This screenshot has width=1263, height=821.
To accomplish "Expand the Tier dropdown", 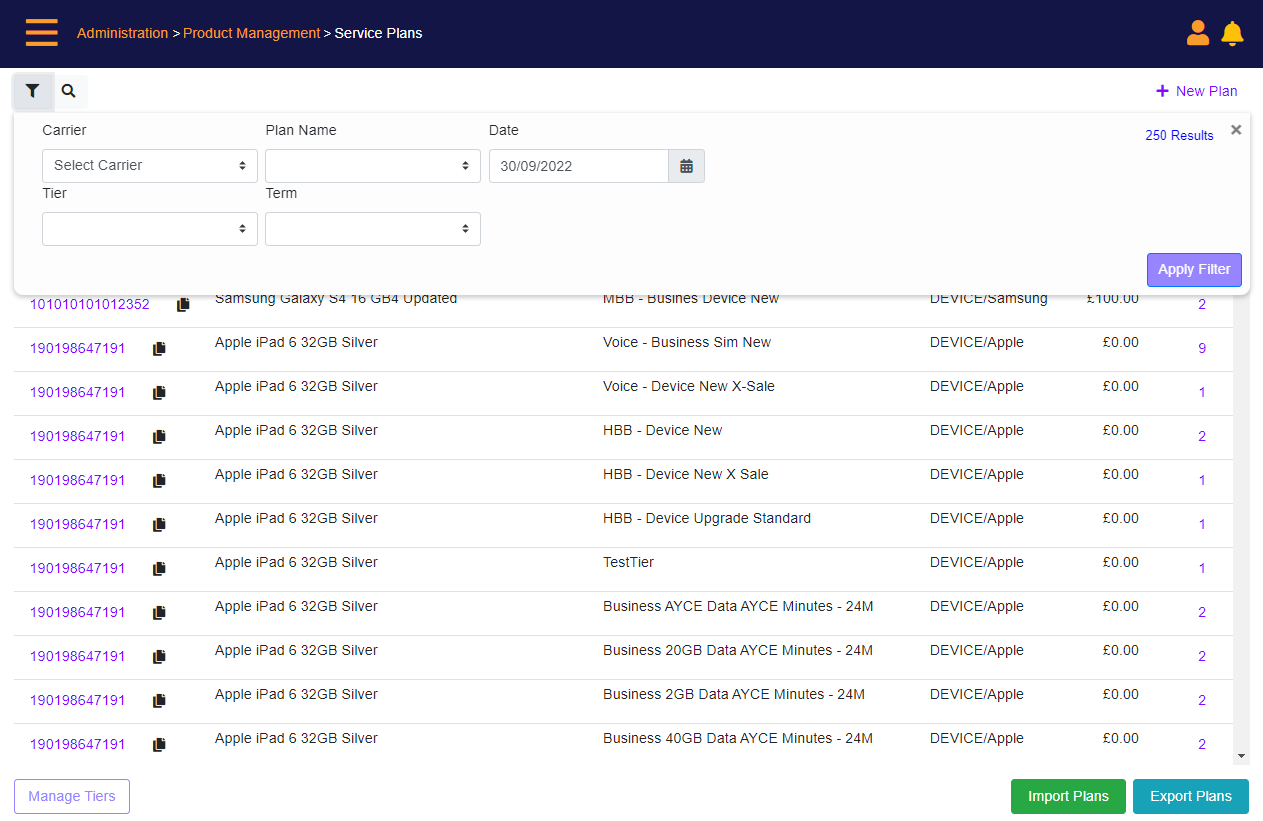I will (x=150, y=229).
